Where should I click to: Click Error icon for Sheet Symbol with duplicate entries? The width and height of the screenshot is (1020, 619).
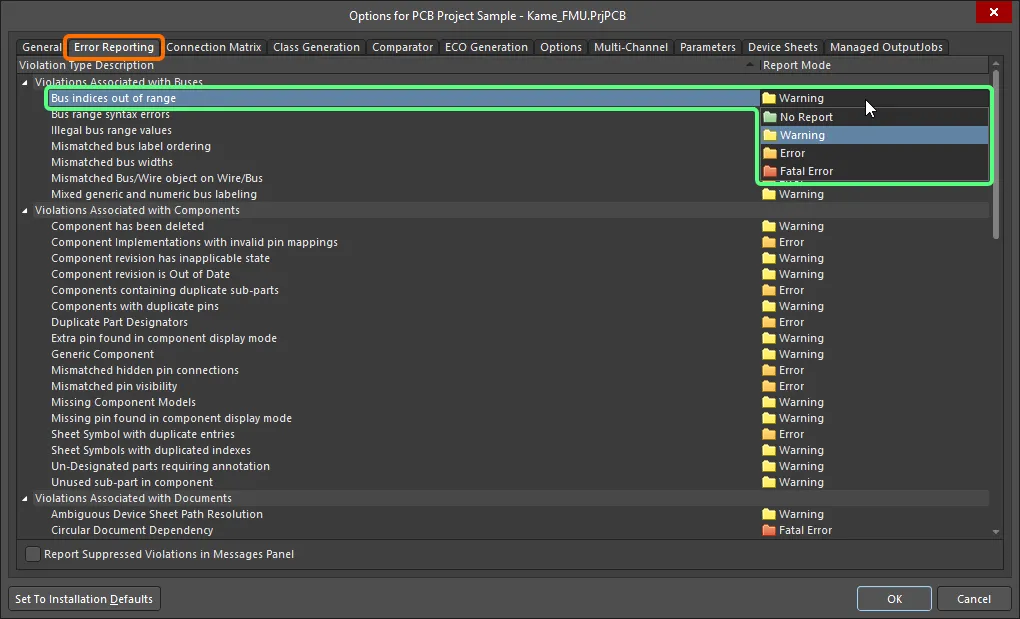point(769,434)
